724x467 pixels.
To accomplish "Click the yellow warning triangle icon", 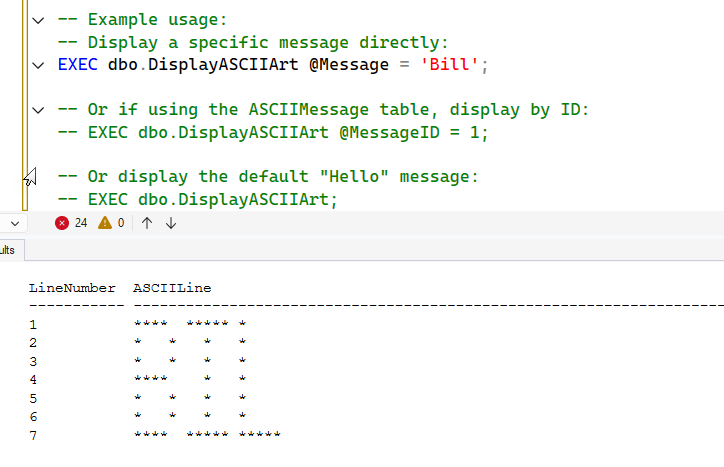I will coord(105,223).
